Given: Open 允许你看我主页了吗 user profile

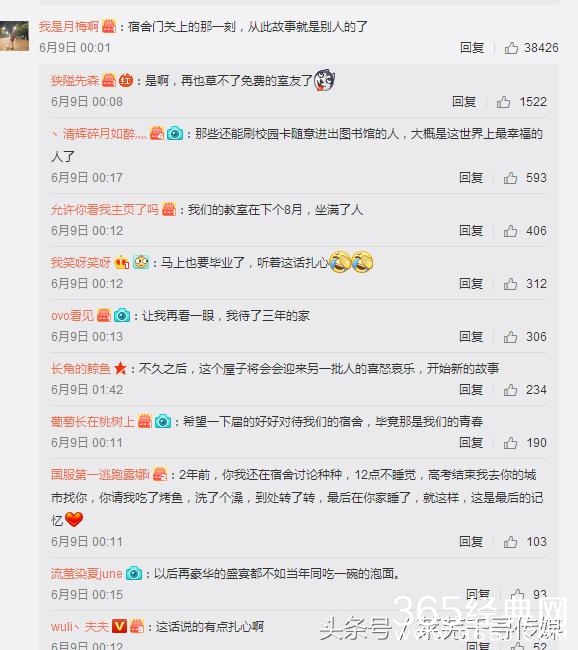Looking at the screenshot, I should pyautogui.click(x=105, y=210).
